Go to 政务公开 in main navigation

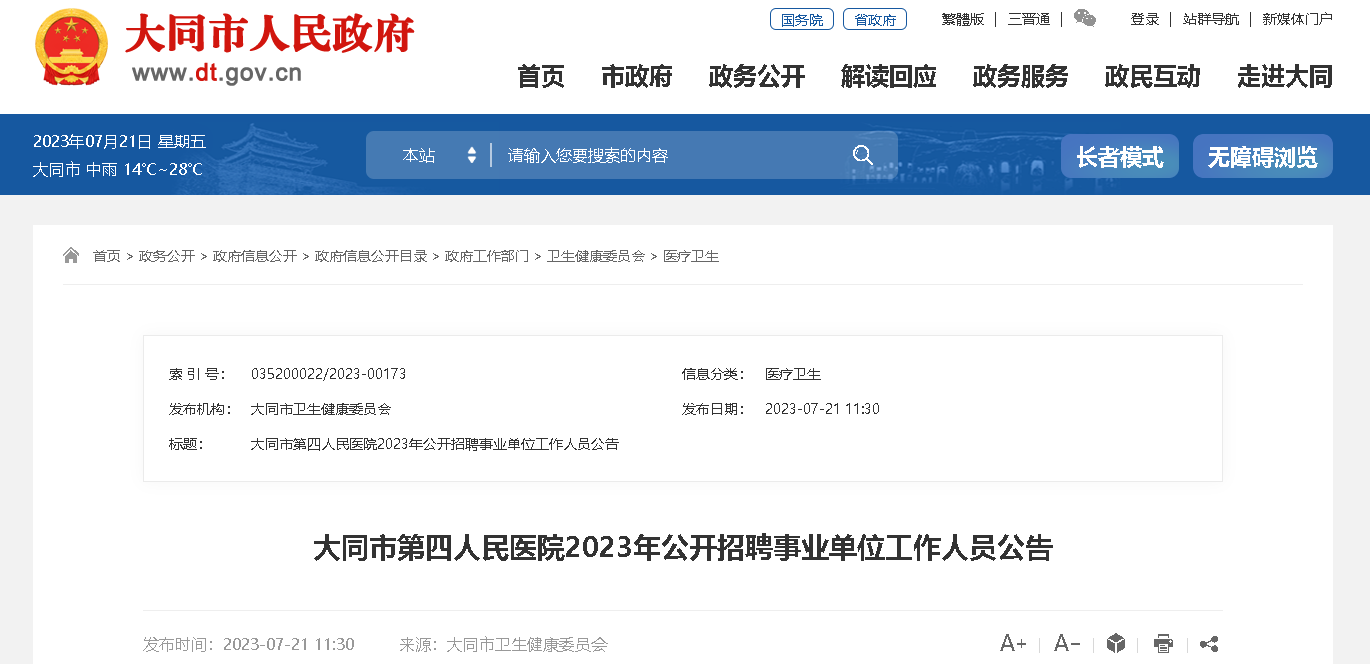756,76
